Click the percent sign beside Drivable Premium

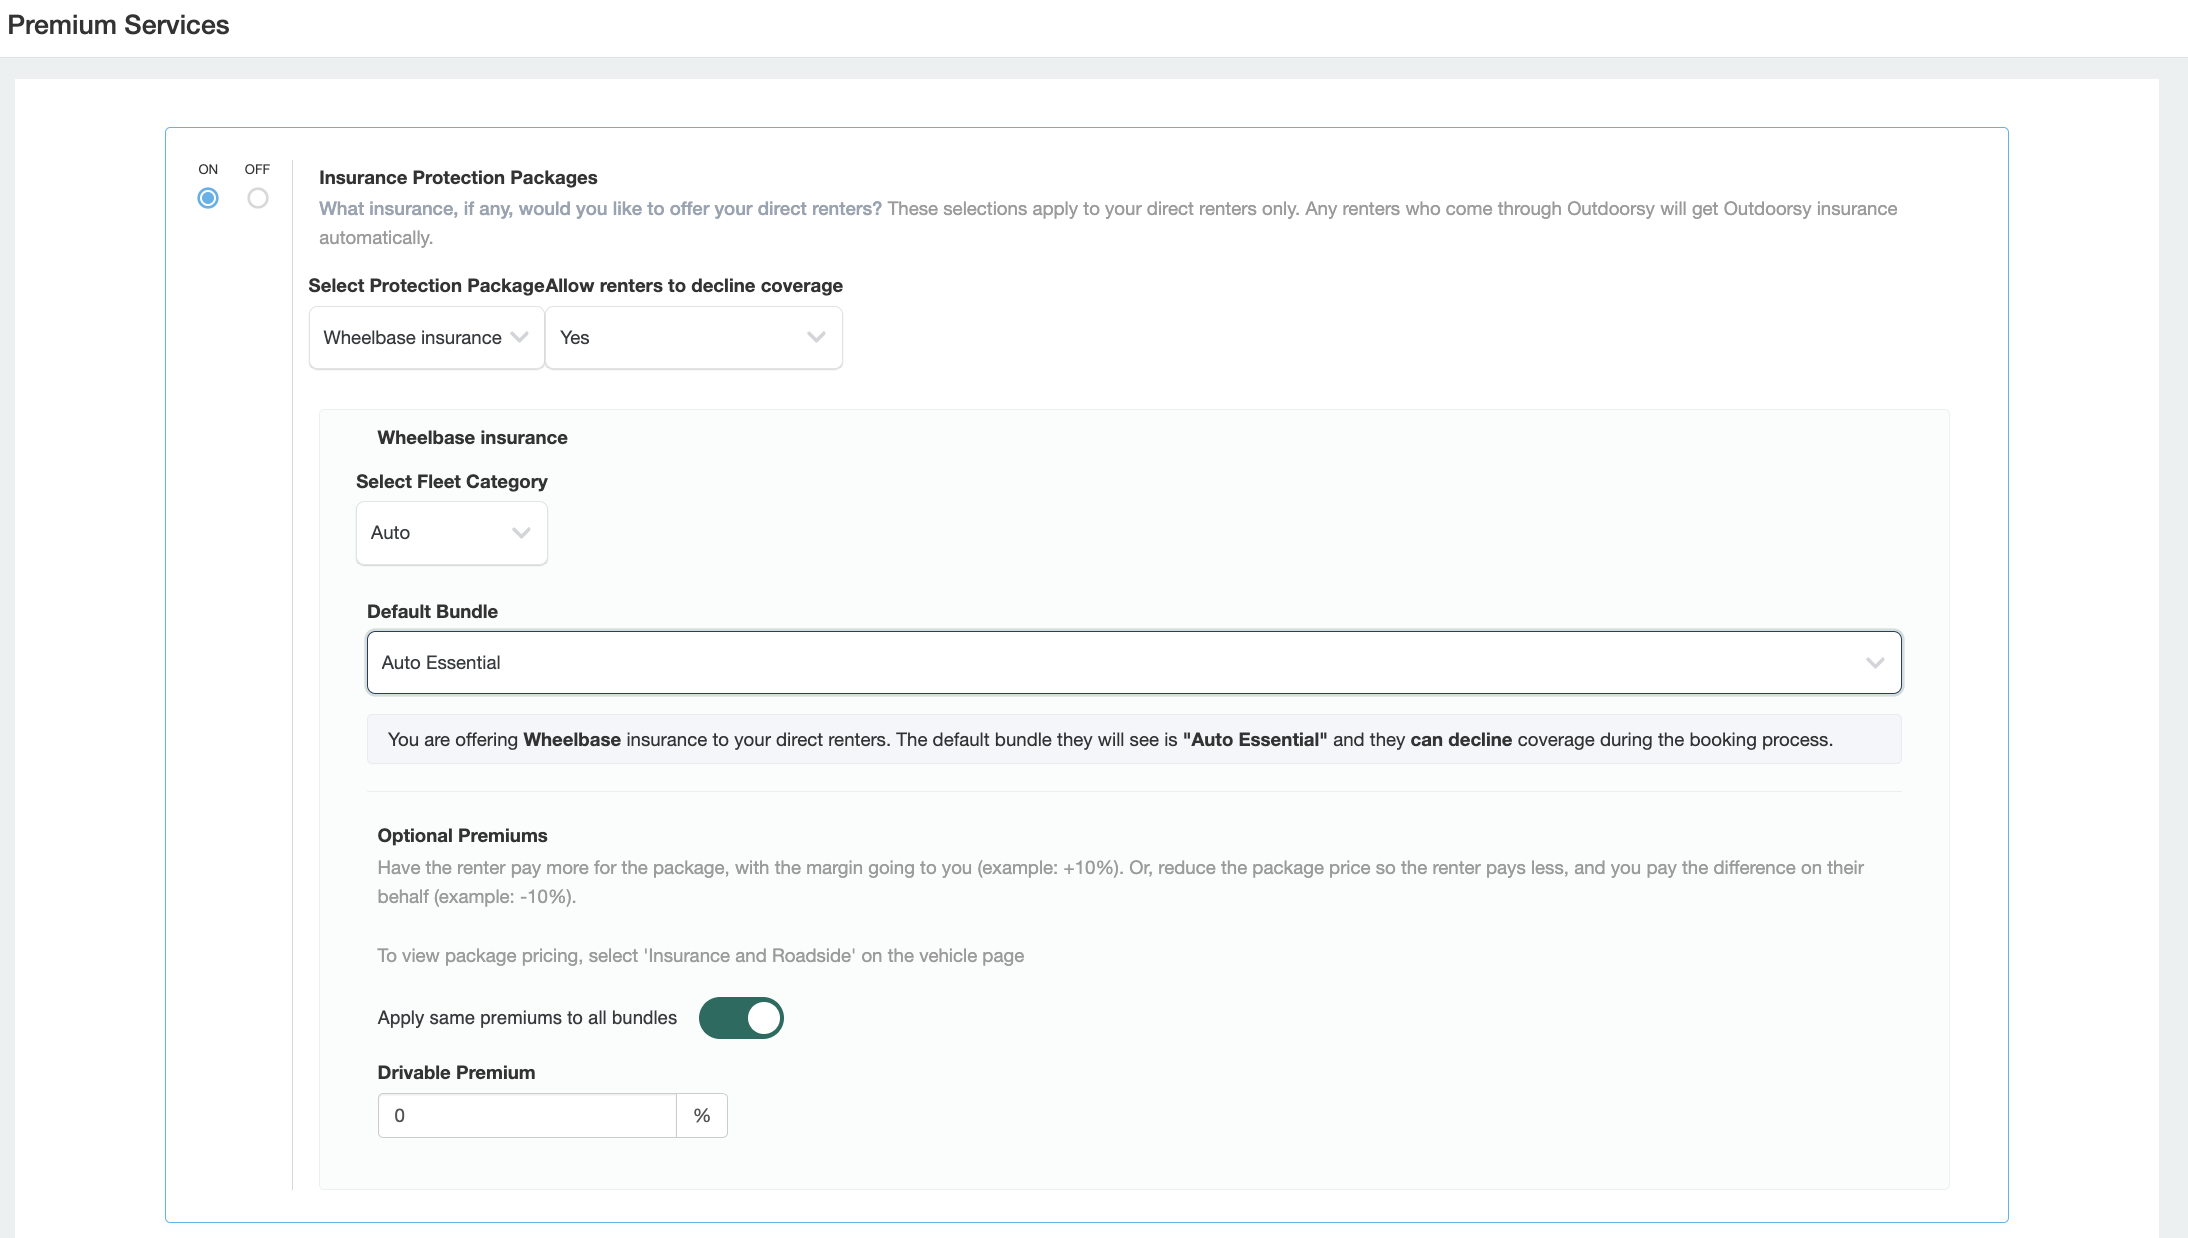tap(702, 1116)
